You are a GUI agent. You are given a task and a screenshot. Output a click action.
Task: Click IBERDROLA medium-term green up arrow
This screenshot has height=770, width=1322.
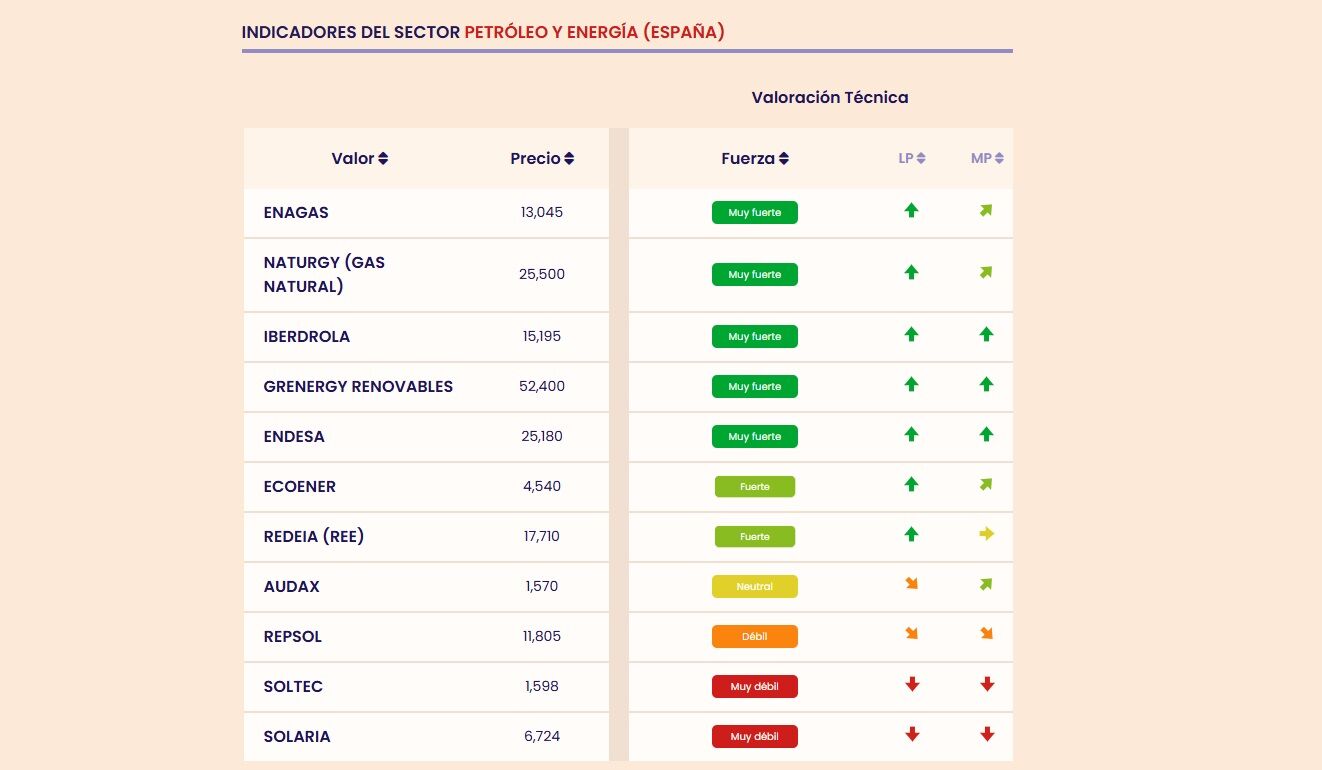(x=987, y=334)
